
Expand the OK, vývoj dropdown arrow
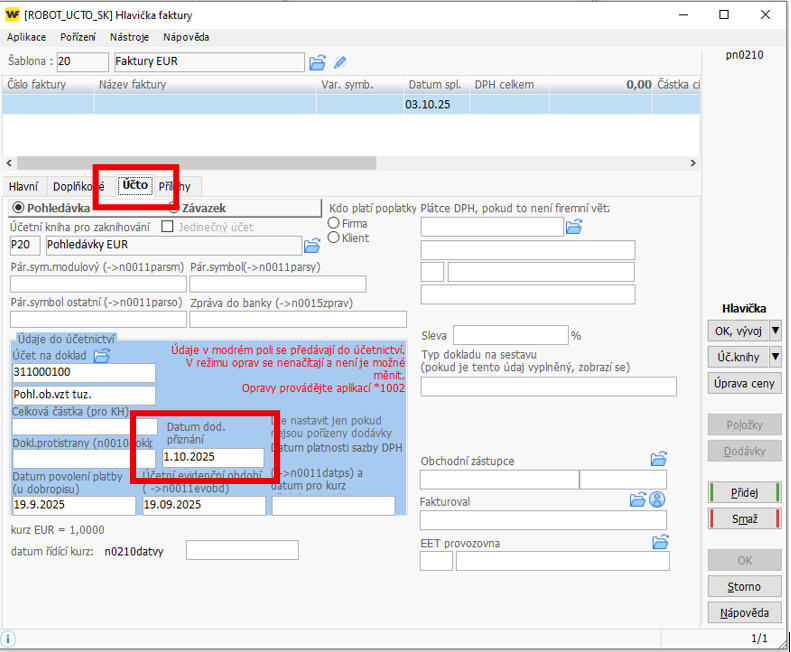775,331
